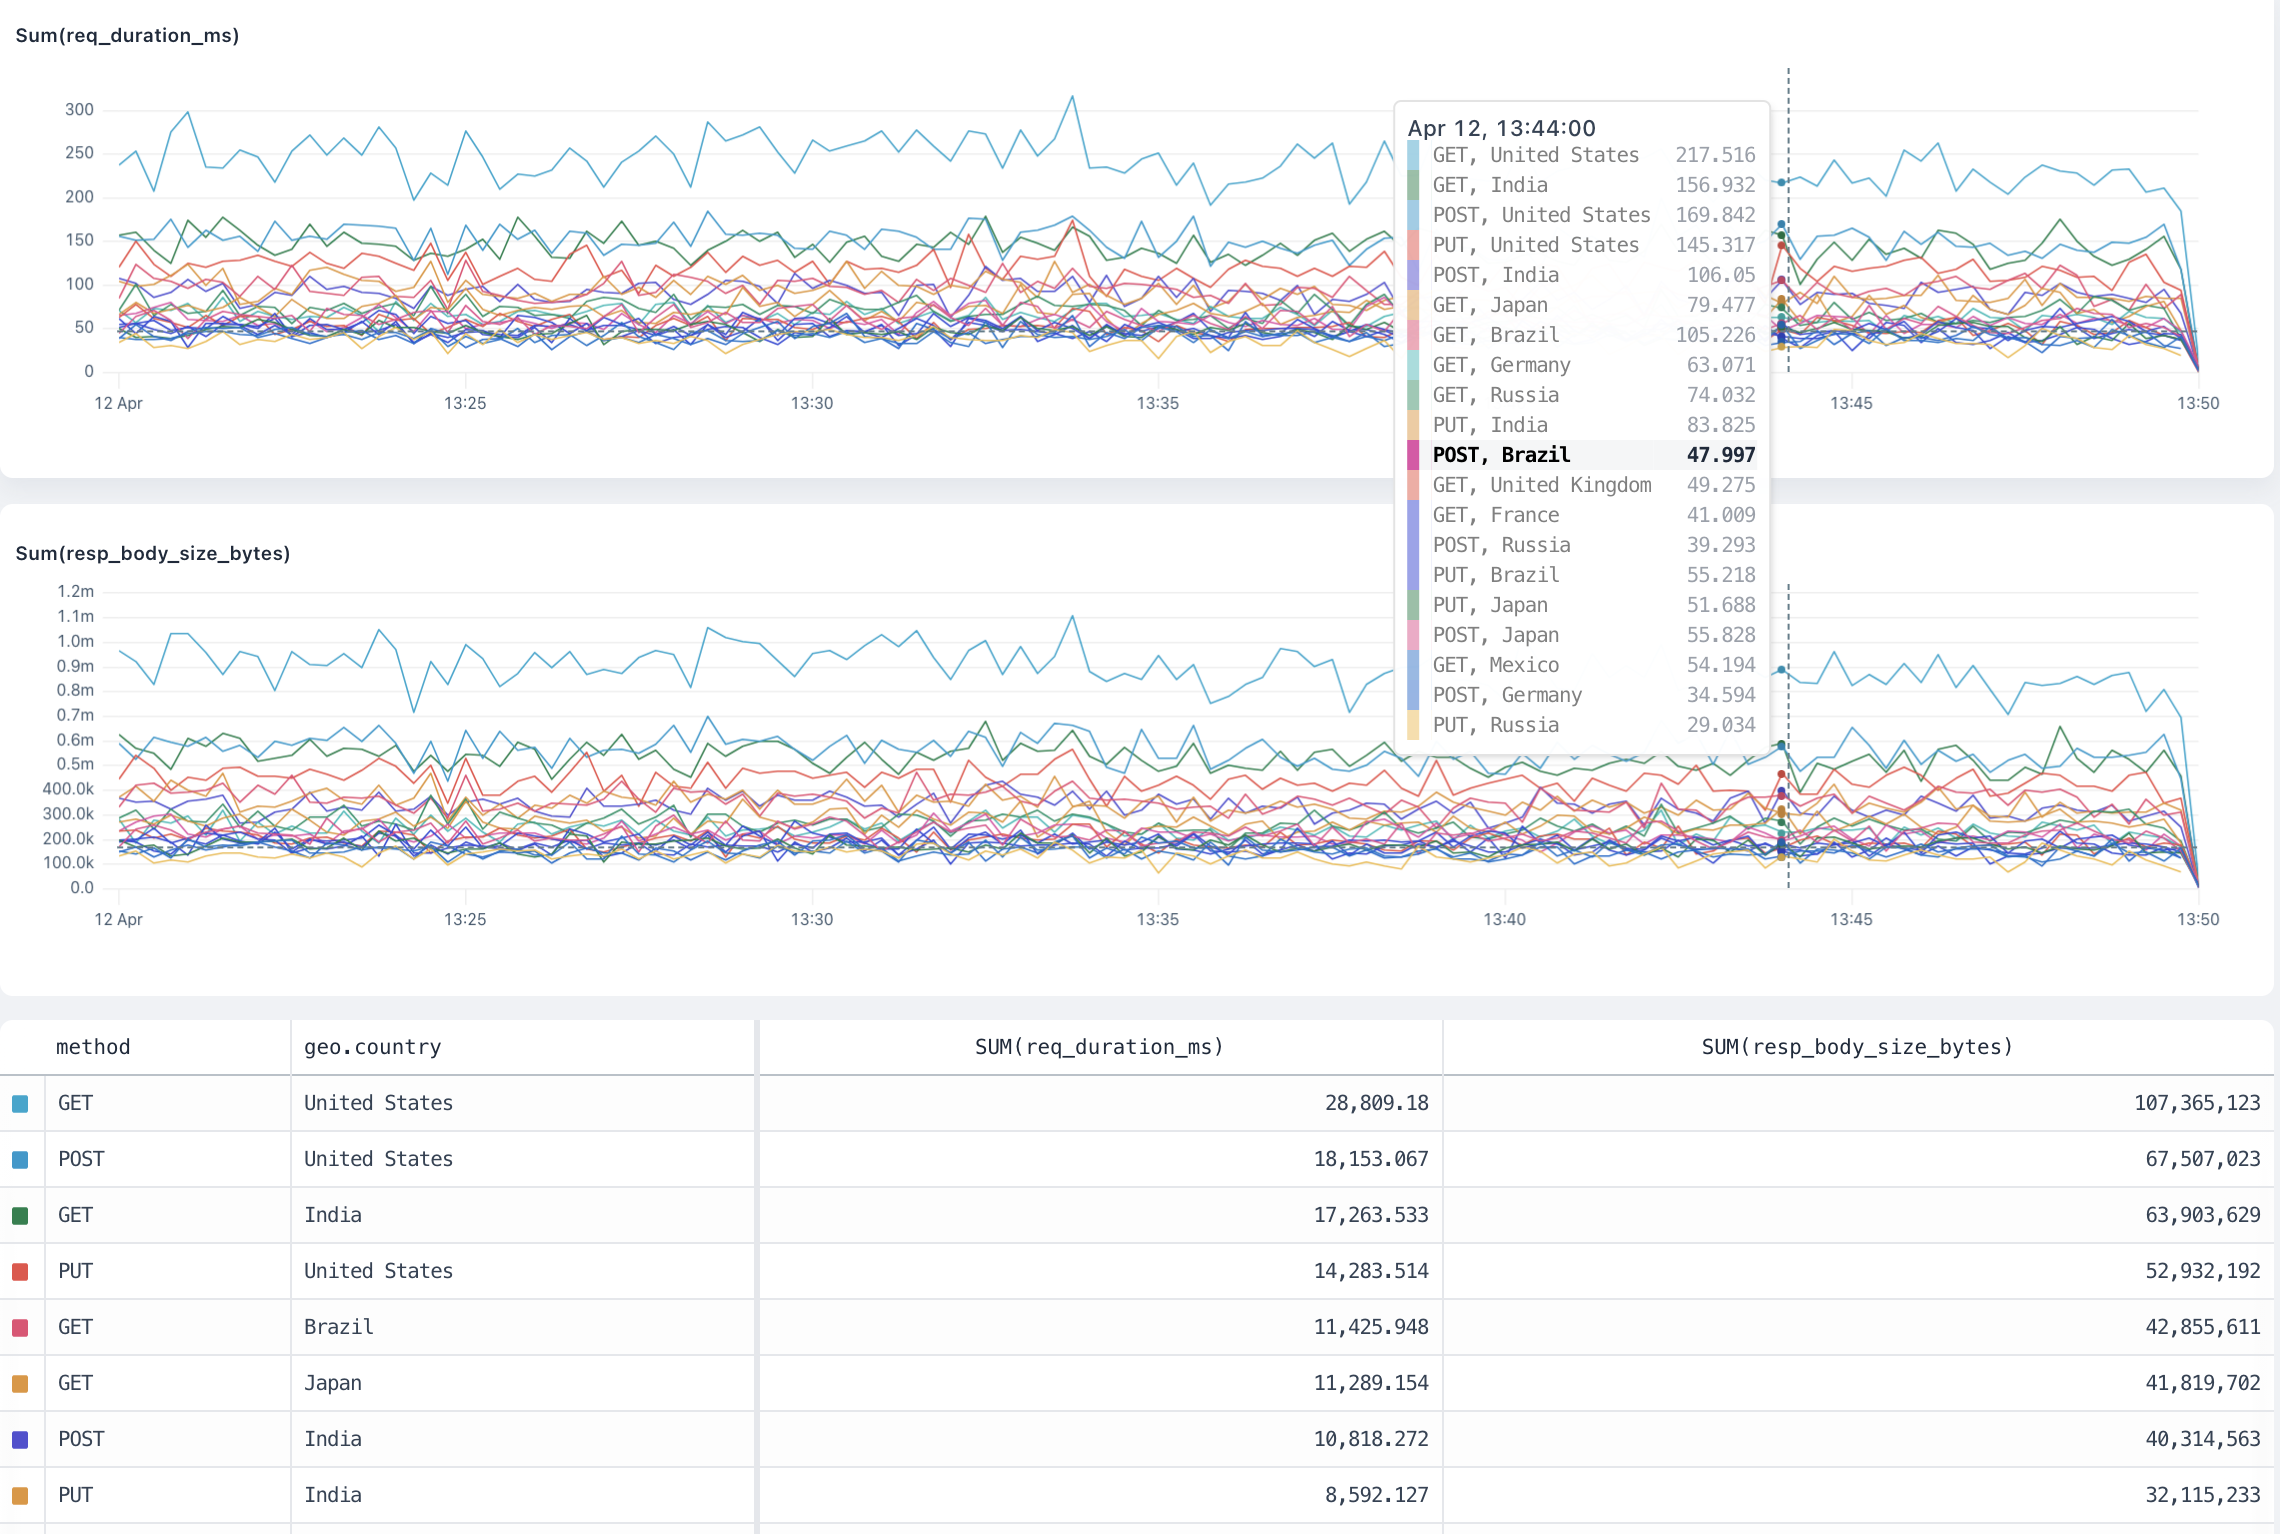
Task: Select the method column header
Action: 94,1047
